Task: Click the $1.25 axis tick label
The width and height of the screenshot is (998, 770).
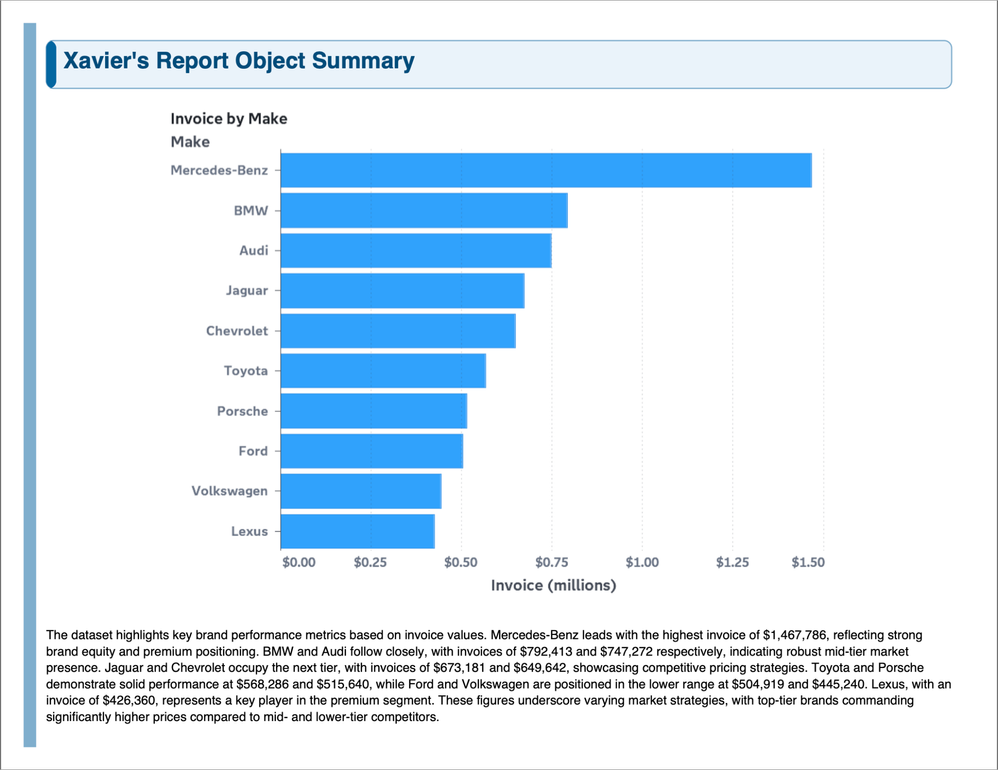Action: [733, 563]
